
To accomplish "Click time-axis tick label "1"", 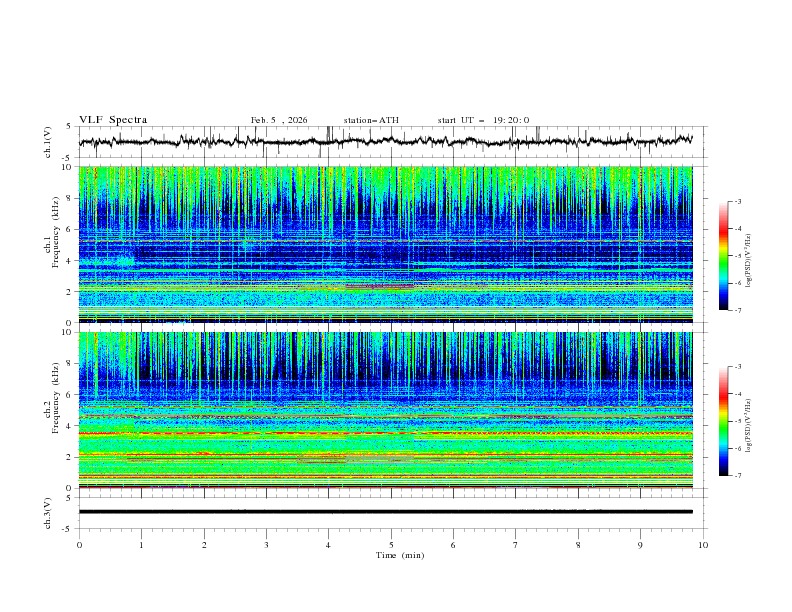I will click(x=142, y=545).
